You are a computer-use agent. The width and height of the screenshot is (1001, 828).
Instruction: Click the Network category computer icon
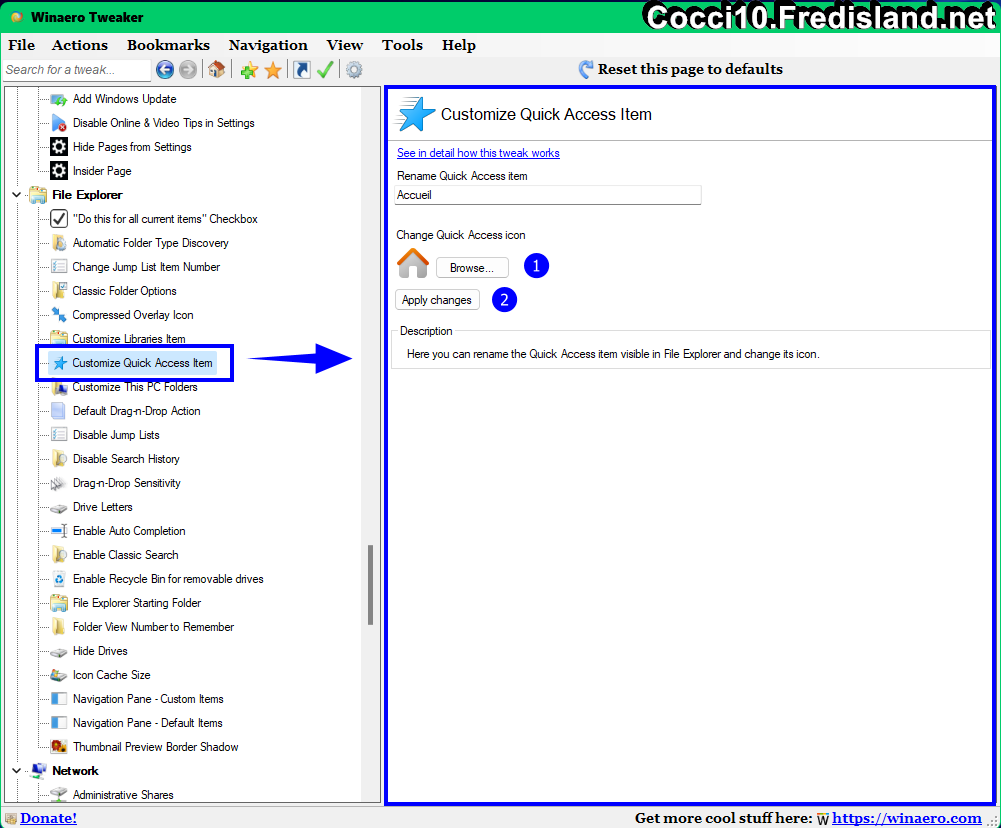pos(38,771)
